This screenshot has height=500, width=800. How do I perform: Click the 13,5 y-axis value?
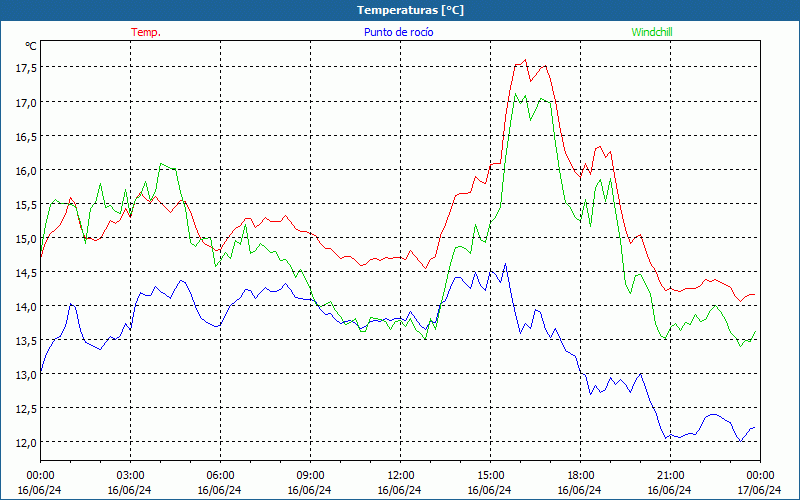pyautogui.click(x=26, y=341)
